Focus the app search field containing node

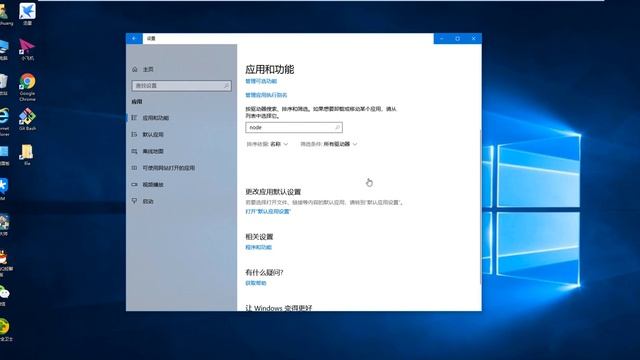click(x=294, y=128)
